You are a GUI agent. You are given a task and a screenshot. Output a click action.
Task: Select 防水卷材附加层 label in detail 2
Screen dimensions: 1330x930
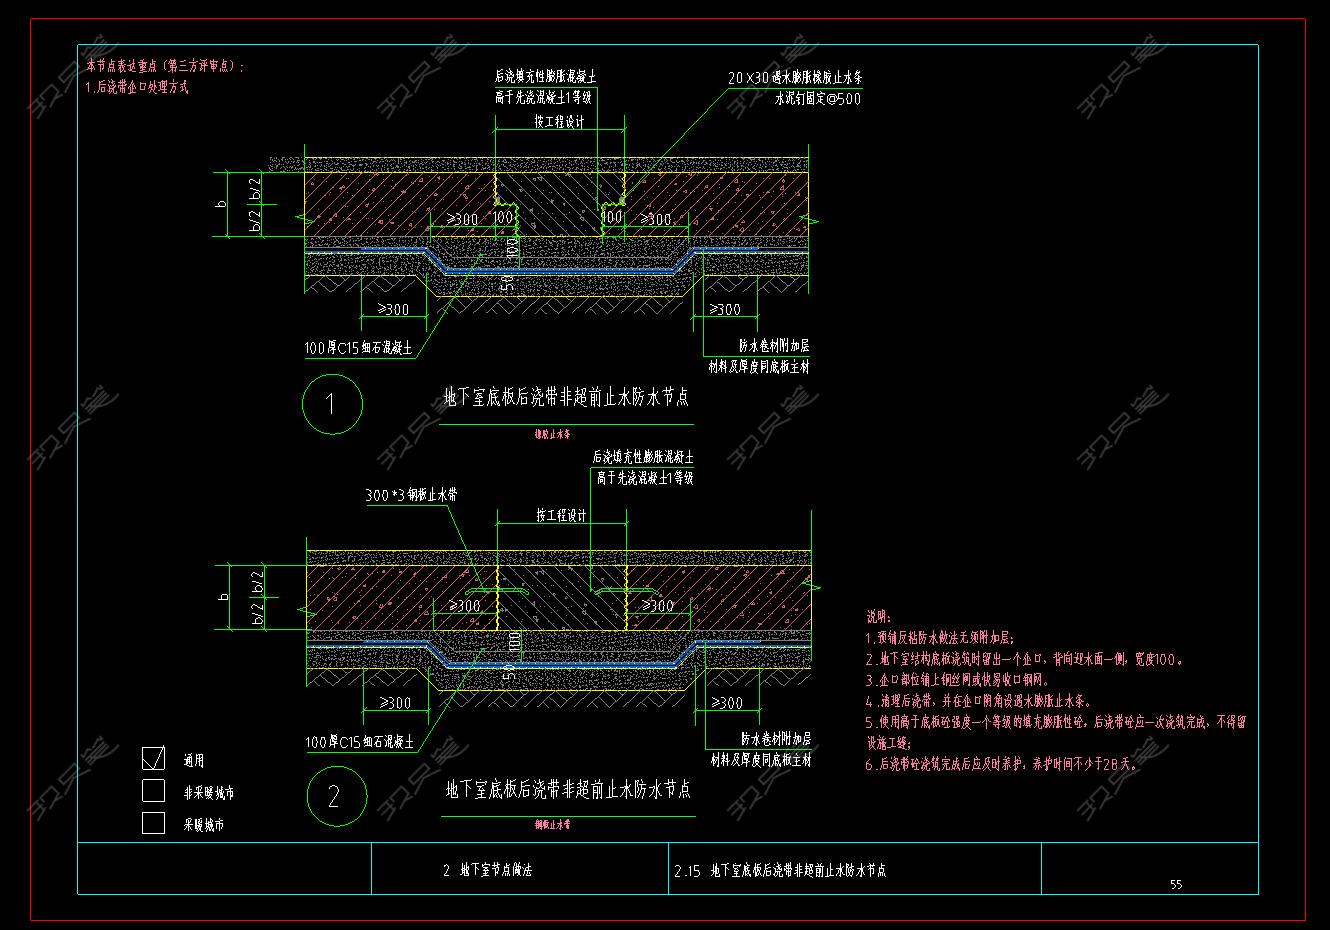coord(775,739)
